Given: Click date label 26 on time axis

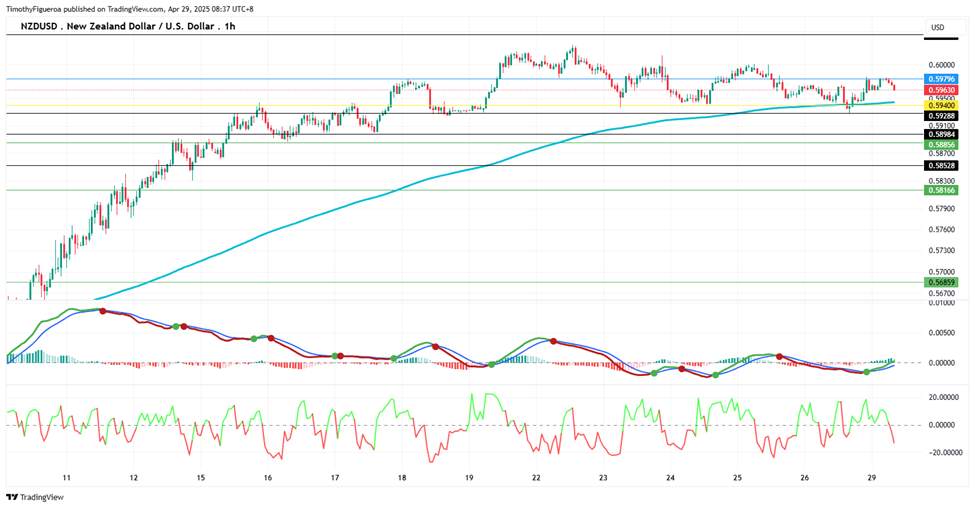Looking at the screenshot, I should (x=805, y=478).
